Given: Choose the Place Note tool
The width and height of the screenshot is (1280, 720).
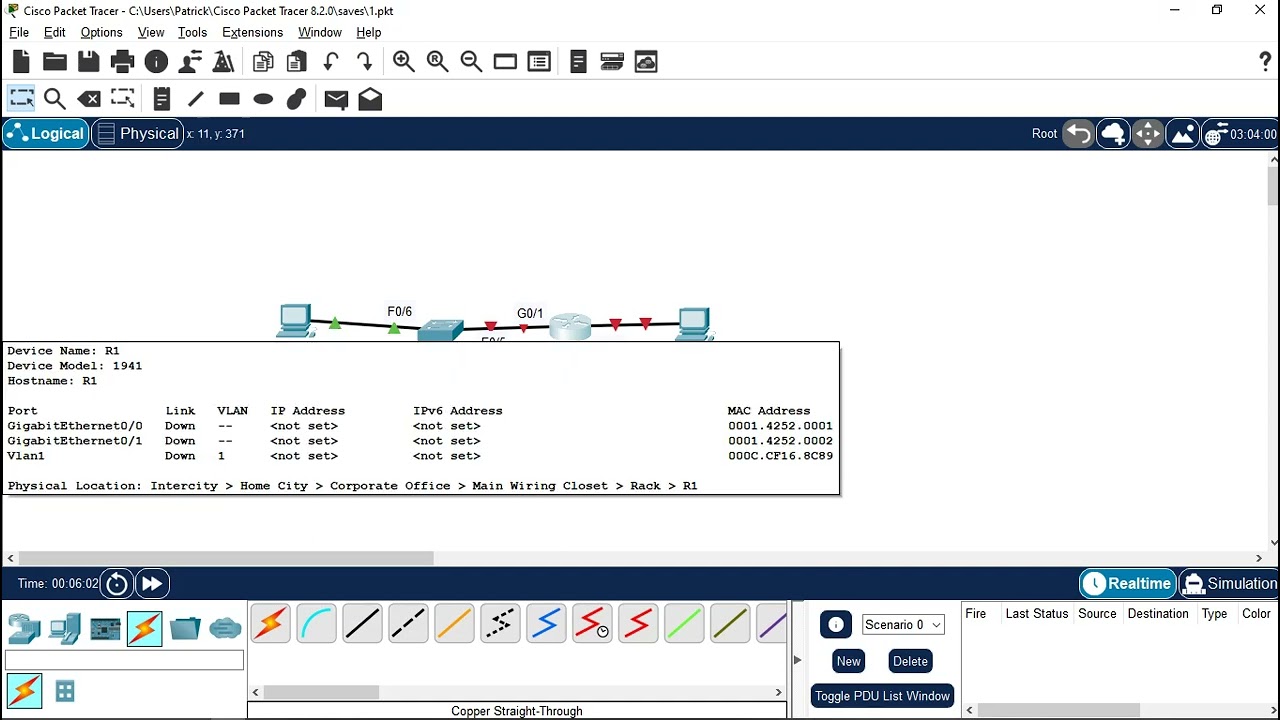Looking at the screenshot, I should click(x=162, y=99).
